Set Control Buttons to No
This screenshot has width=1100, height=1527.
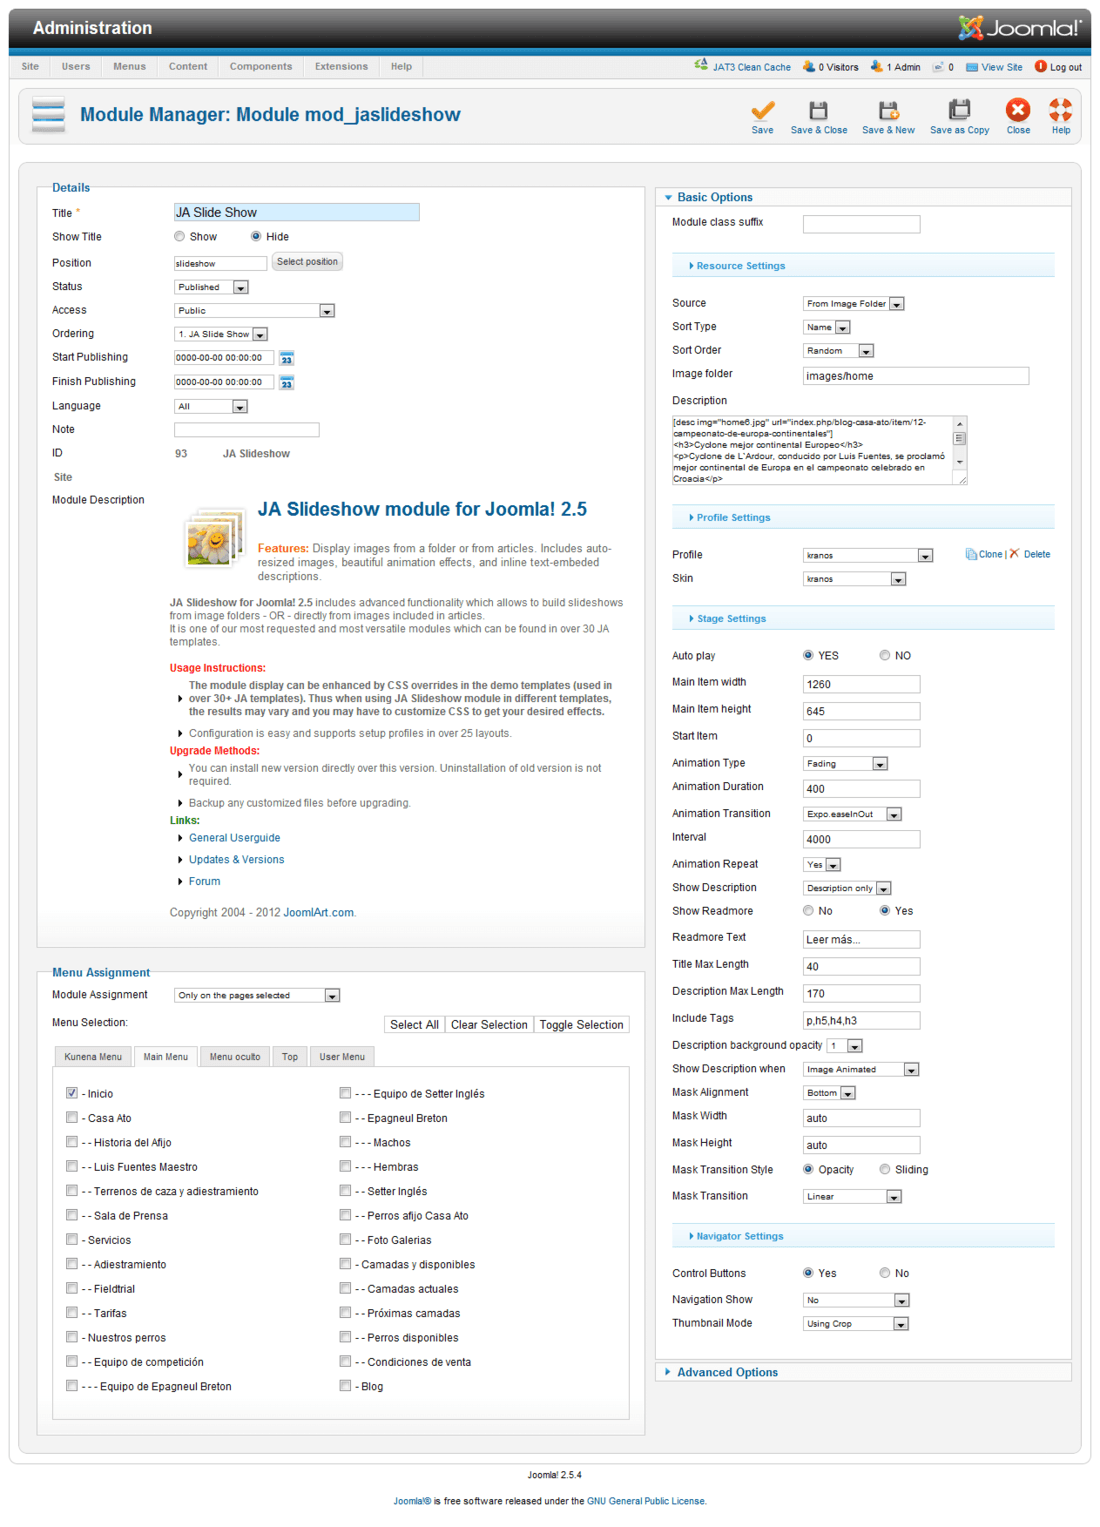tap(885, 1273)
